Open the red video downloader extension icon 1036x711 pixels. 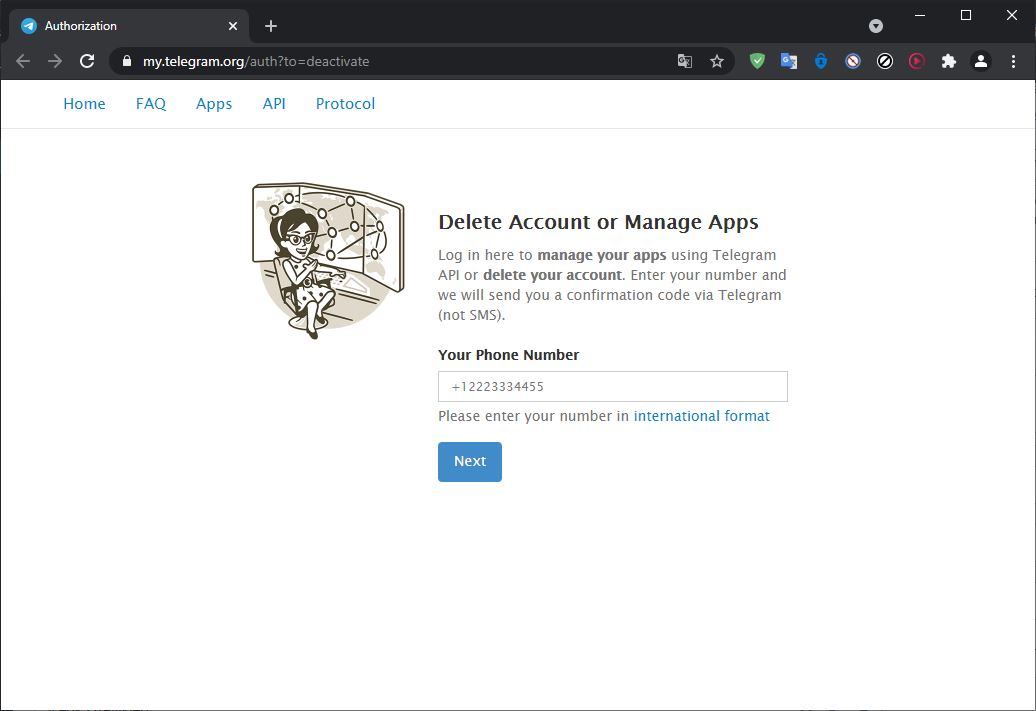[x=917, y=61]
